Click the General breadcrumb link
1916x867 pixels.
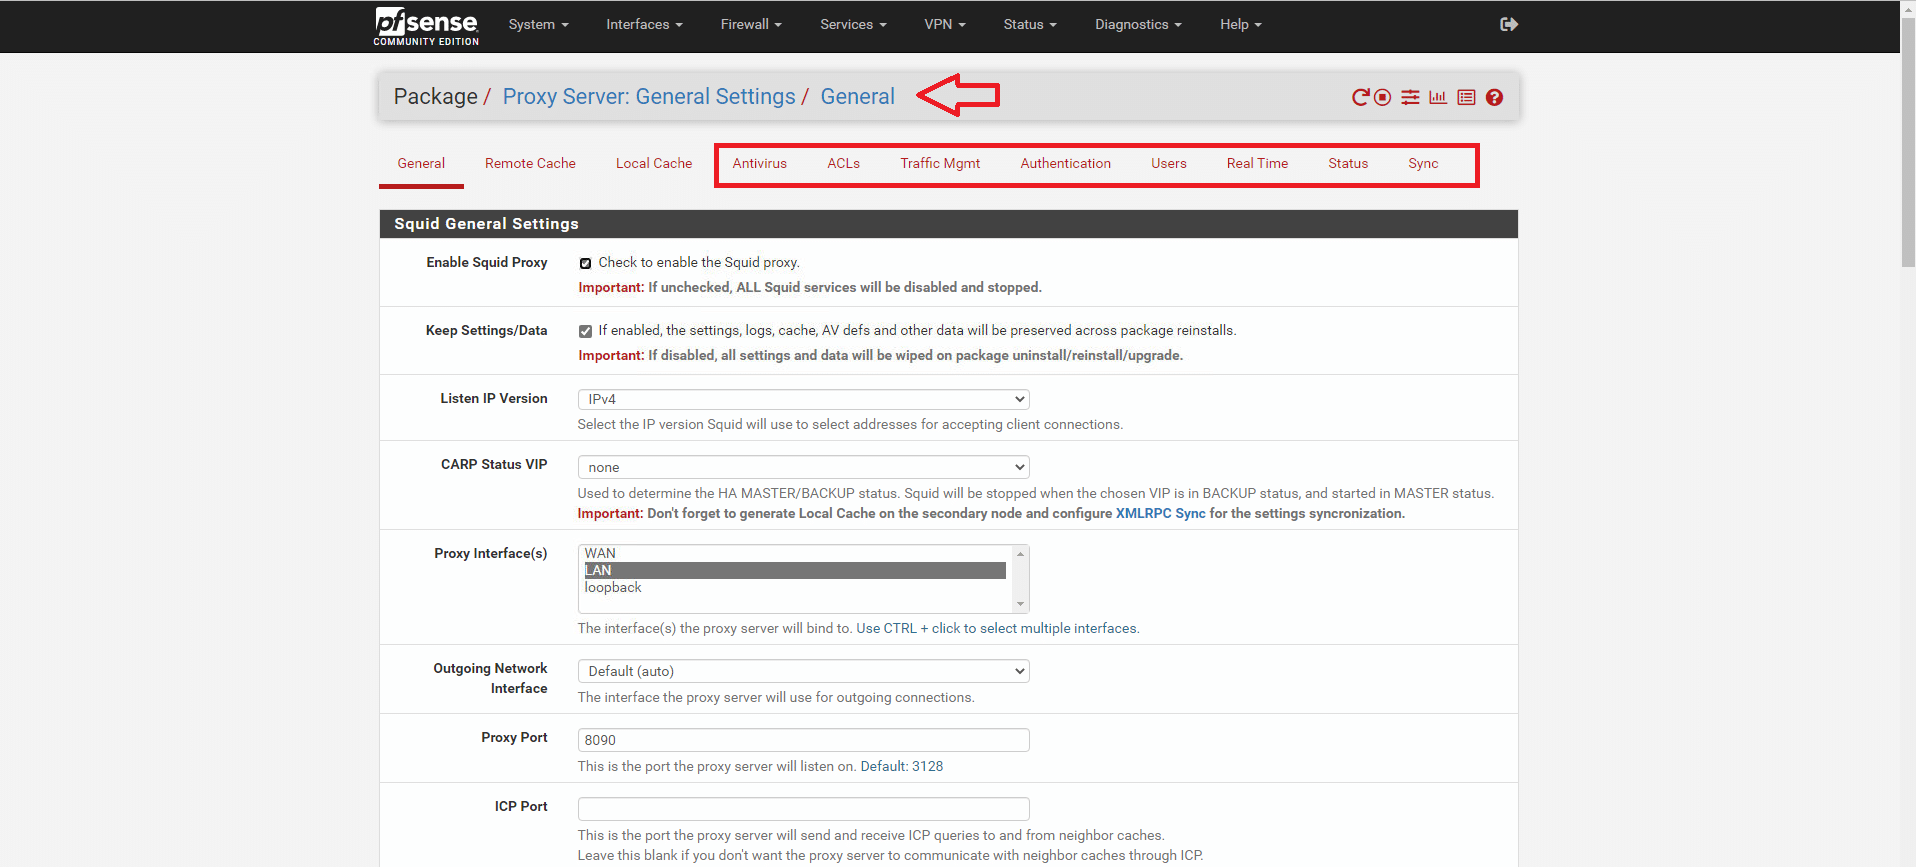[x=857, y=96]
